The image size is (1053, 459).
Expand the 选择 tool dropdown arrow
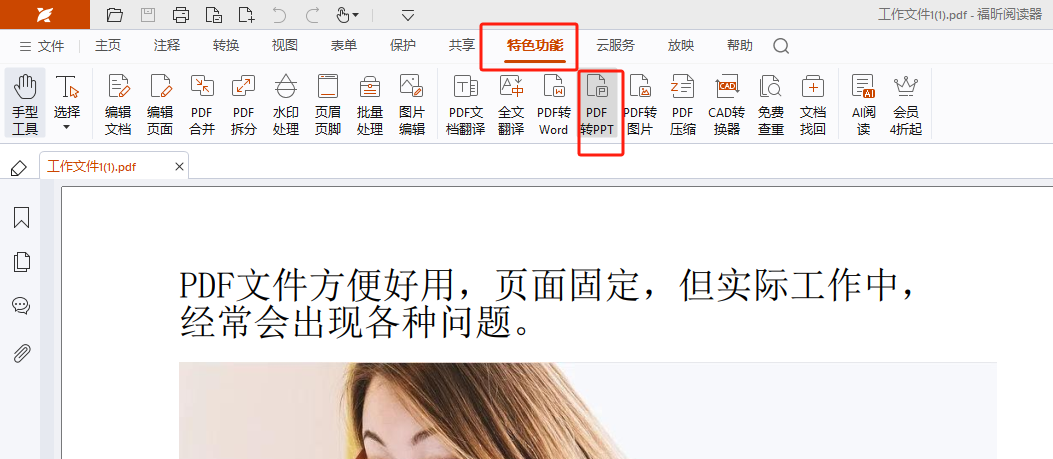67,128
